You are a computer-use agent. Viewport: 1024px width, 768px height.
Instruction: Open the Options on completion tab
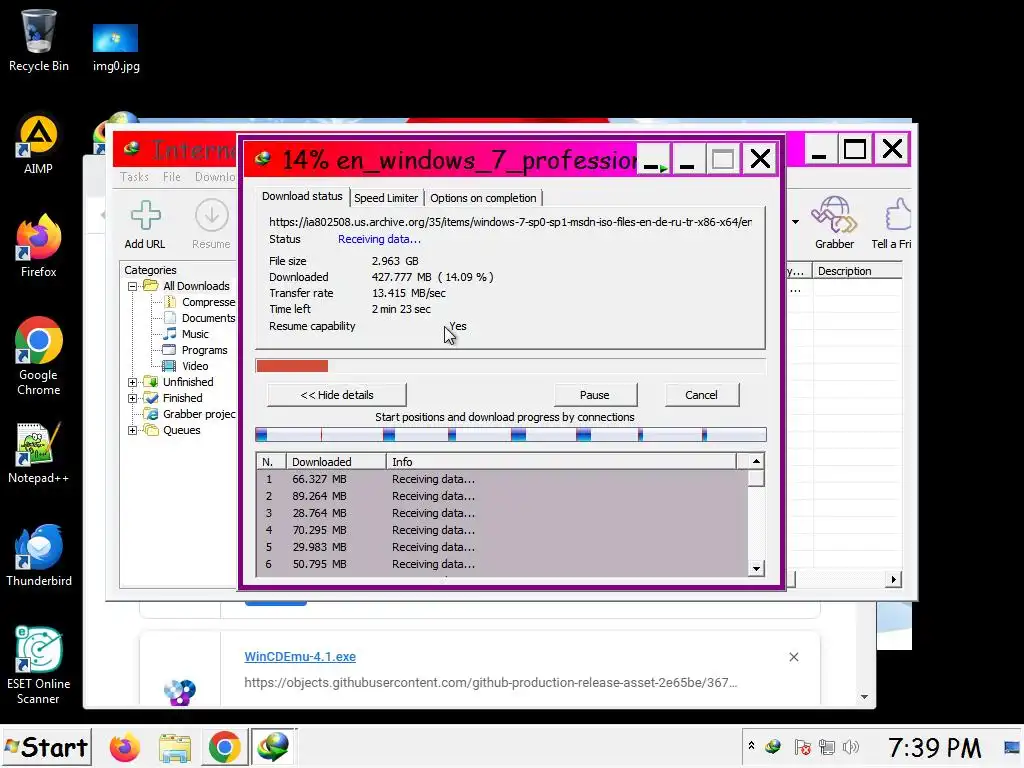pyautogui.click(x=483, y=198)
